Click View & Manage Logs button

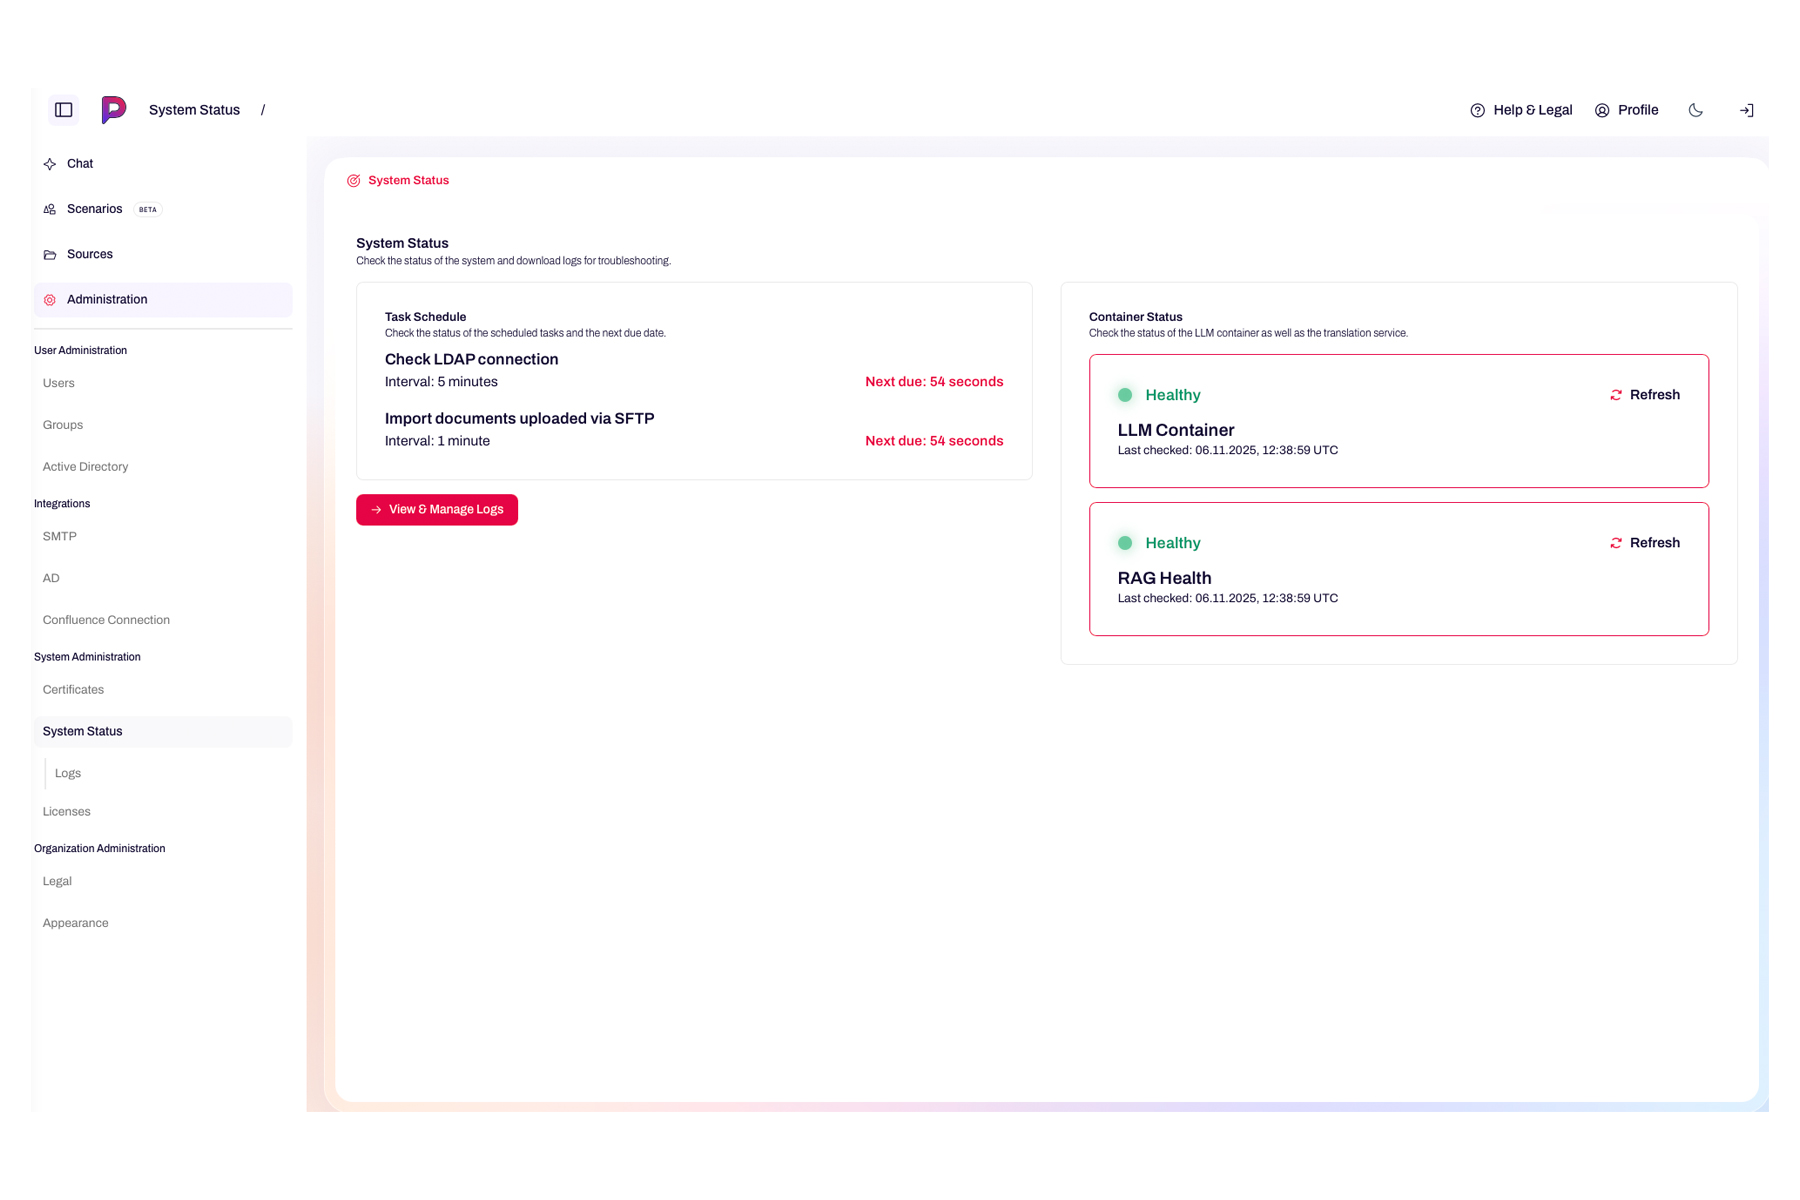(437, 510)
